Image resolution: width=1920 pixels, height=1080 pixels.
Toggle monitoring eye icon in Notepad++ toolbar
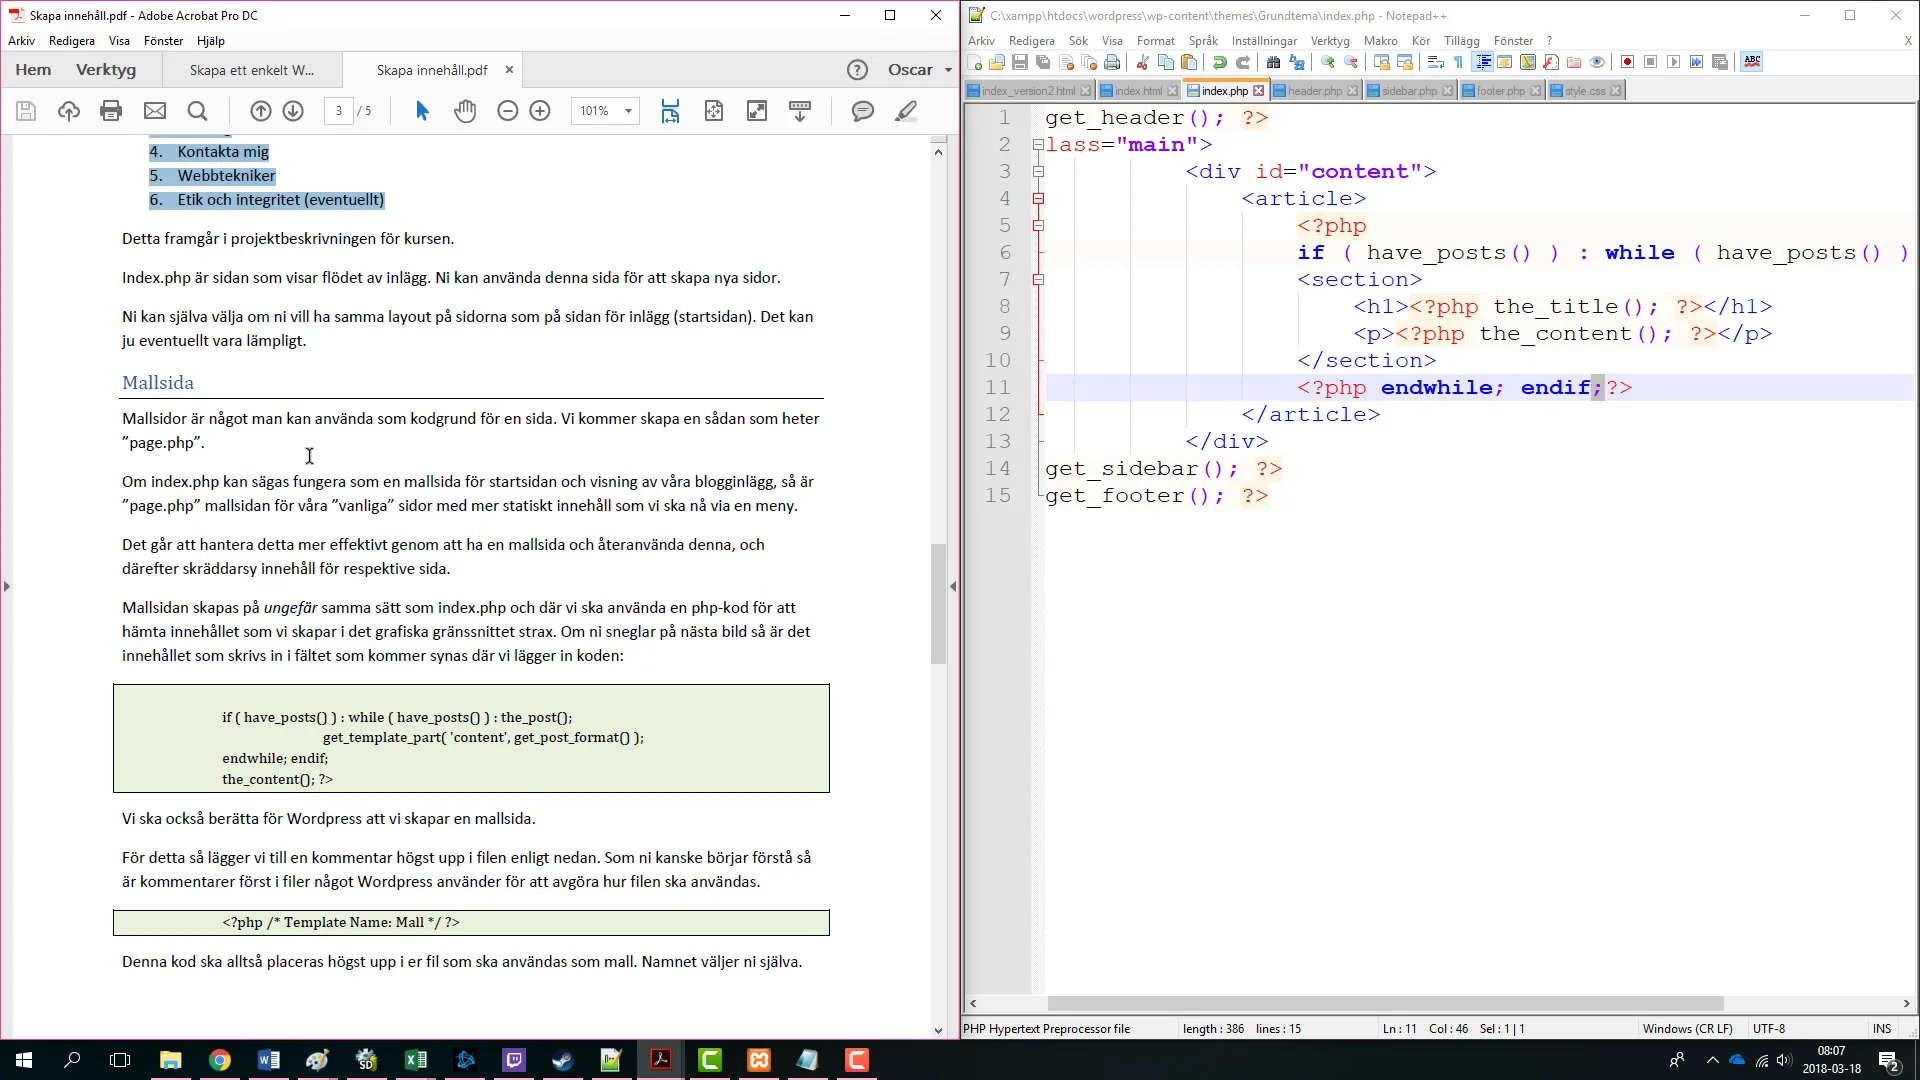pyautogui.click(x=1598, y=62)
